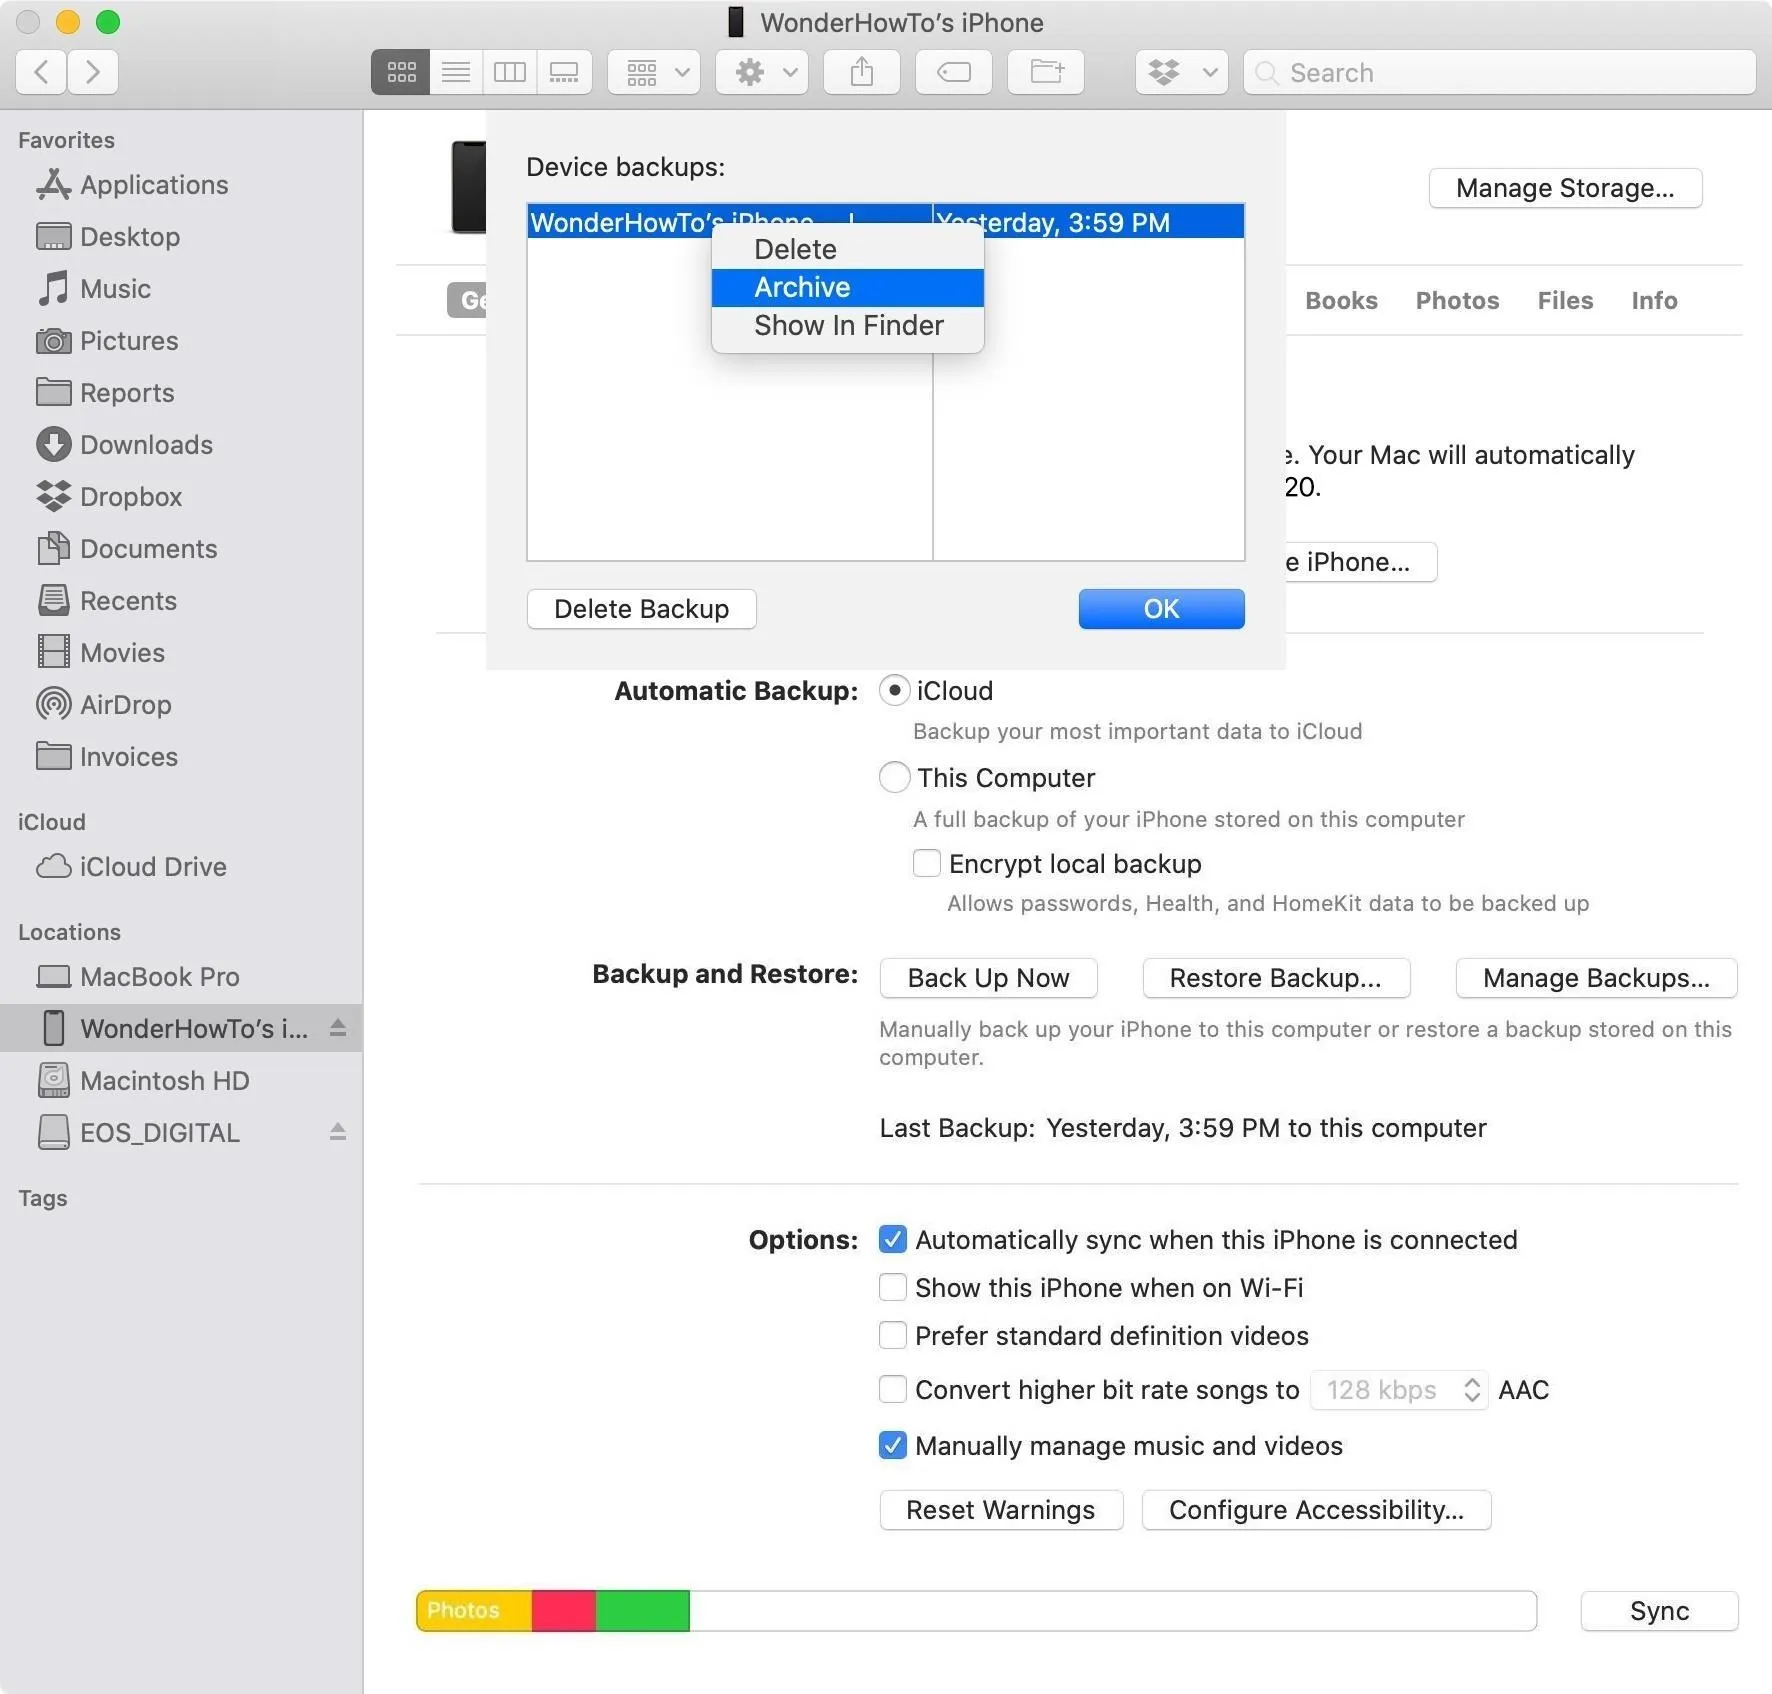Open the 128 kbps bit rate dropdown

pyautogui.click(x=1399, y=1390)
